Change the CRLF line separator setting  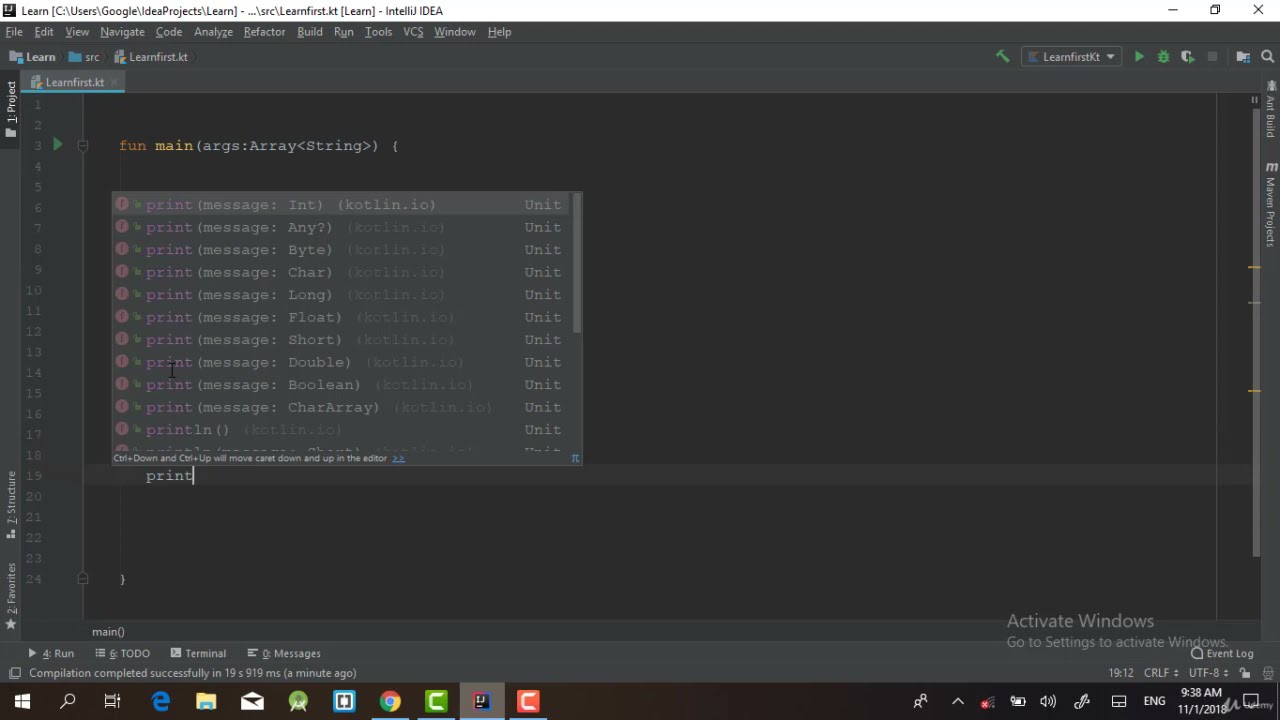(1161, 673)
